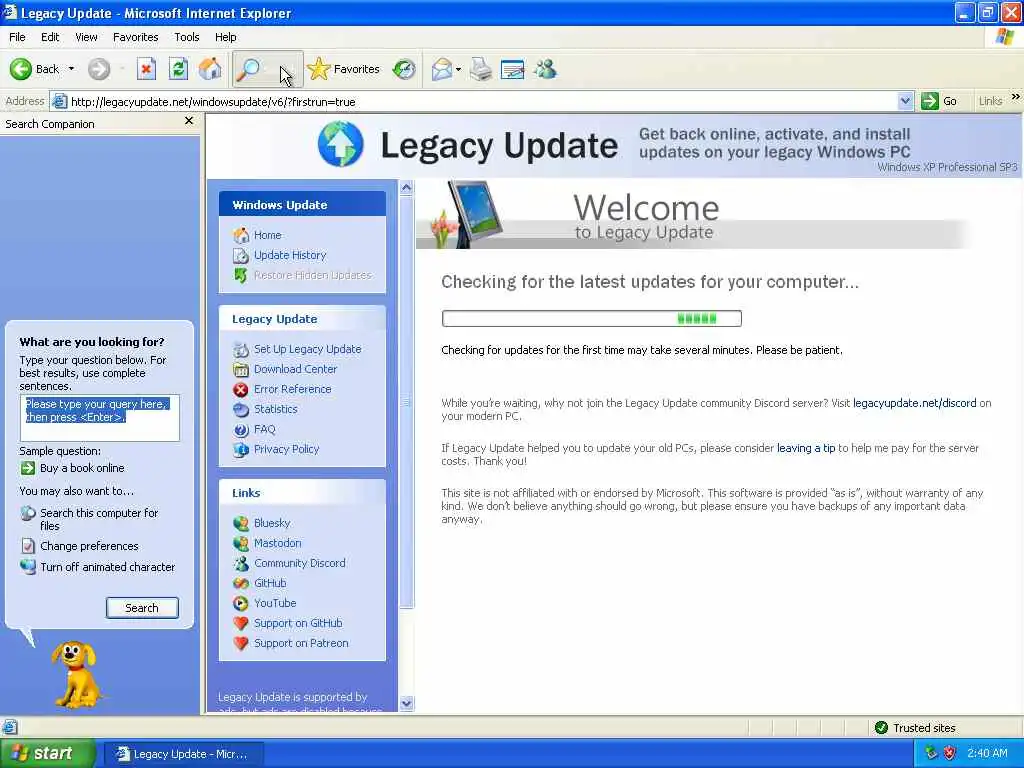This screenshot has width=1024, height=768.
Task: Click the leaving a tip hyperlink
Action: pos(805,449)
